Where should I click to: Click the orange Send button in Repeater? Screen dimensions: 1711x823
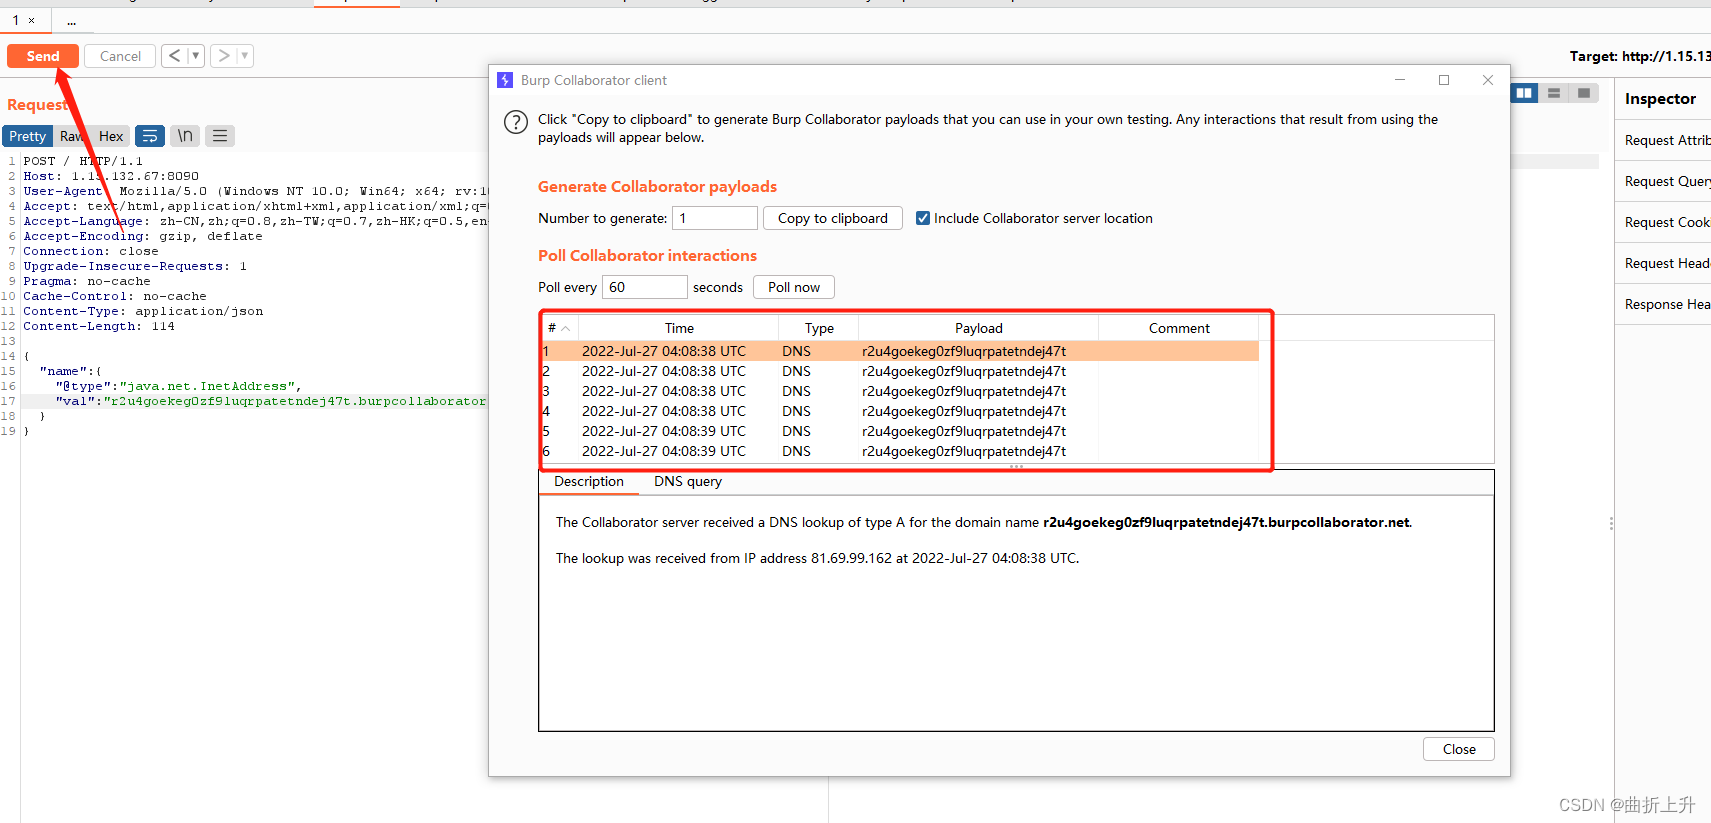click(x=43, y=56)
